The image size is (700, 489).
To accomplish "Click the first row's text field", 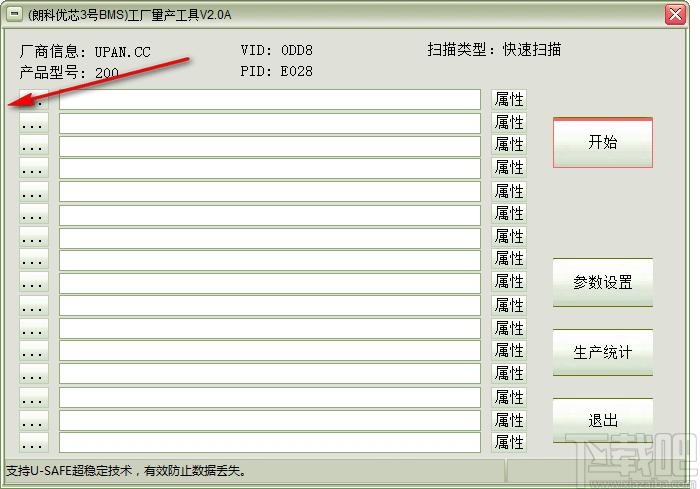I will [x=270, y=100].
